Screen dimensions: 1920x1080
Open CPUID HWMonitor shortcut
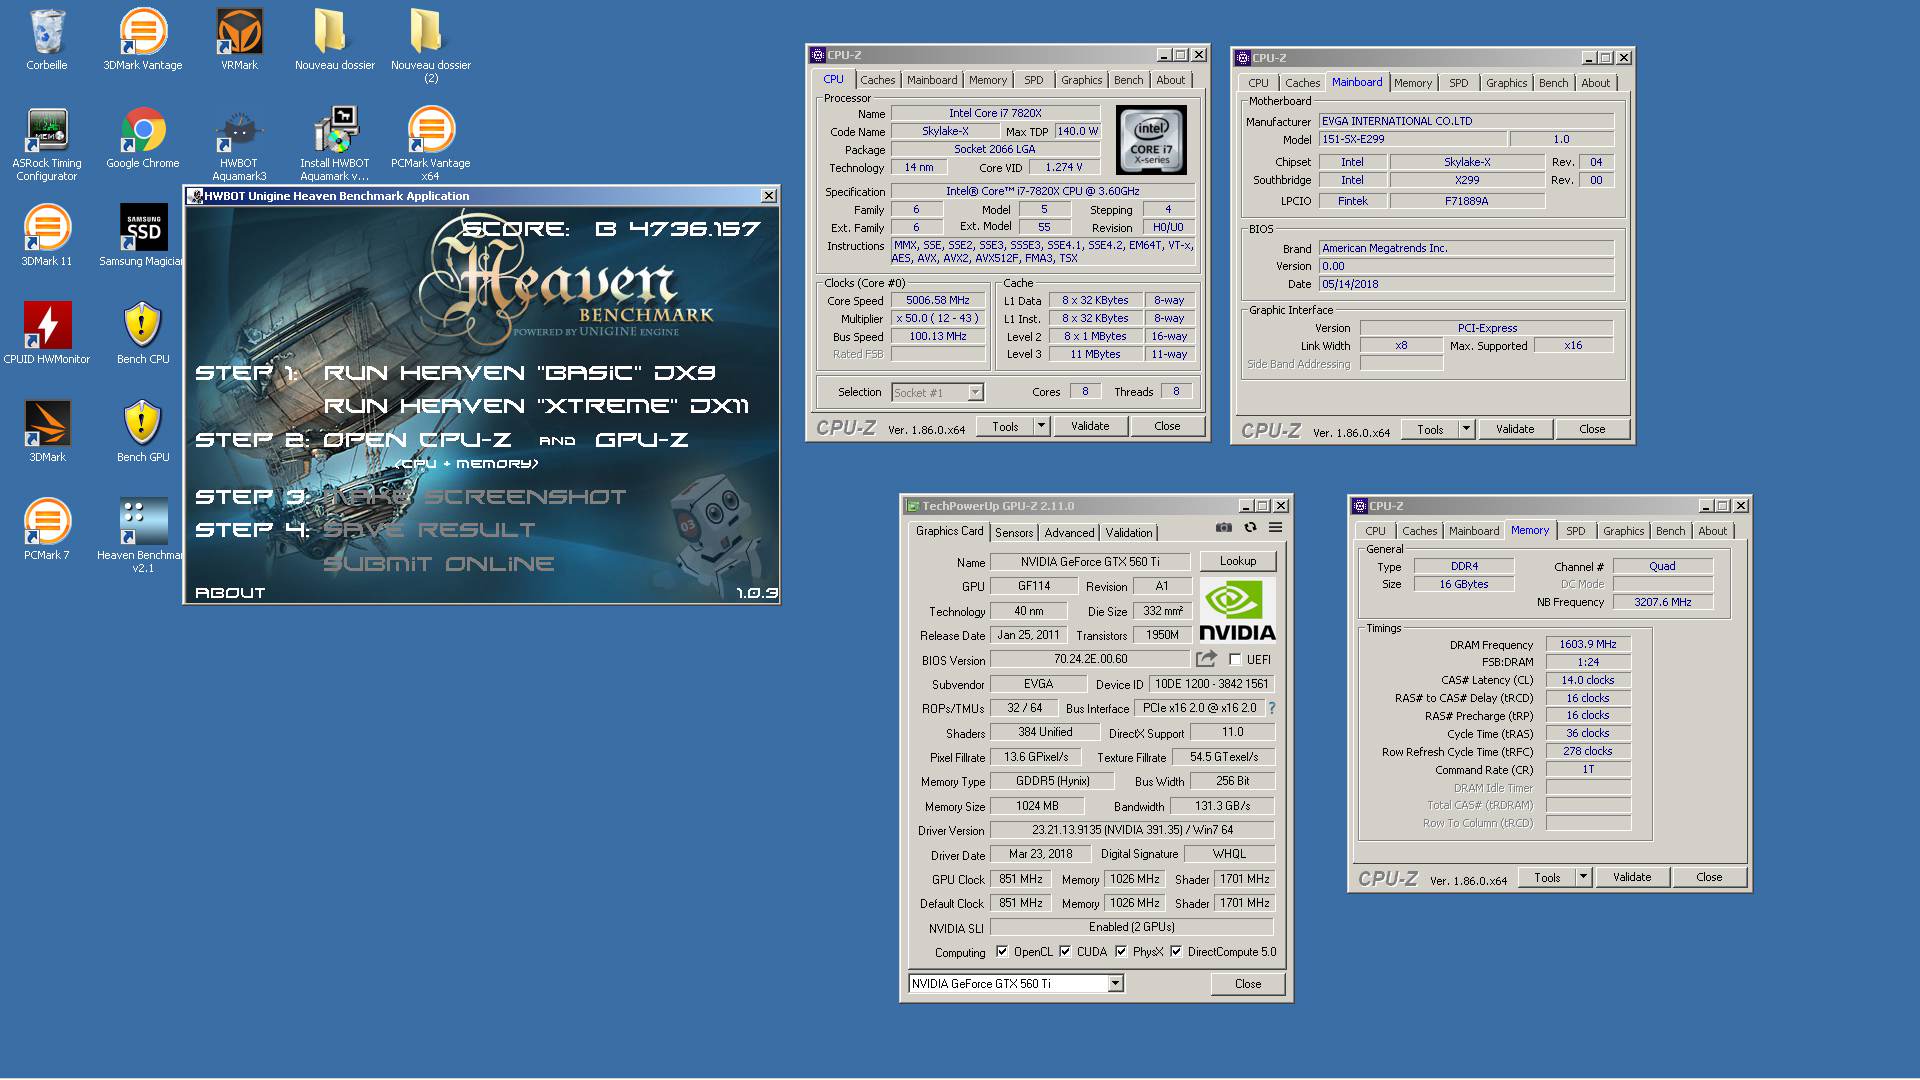[47, 334]
